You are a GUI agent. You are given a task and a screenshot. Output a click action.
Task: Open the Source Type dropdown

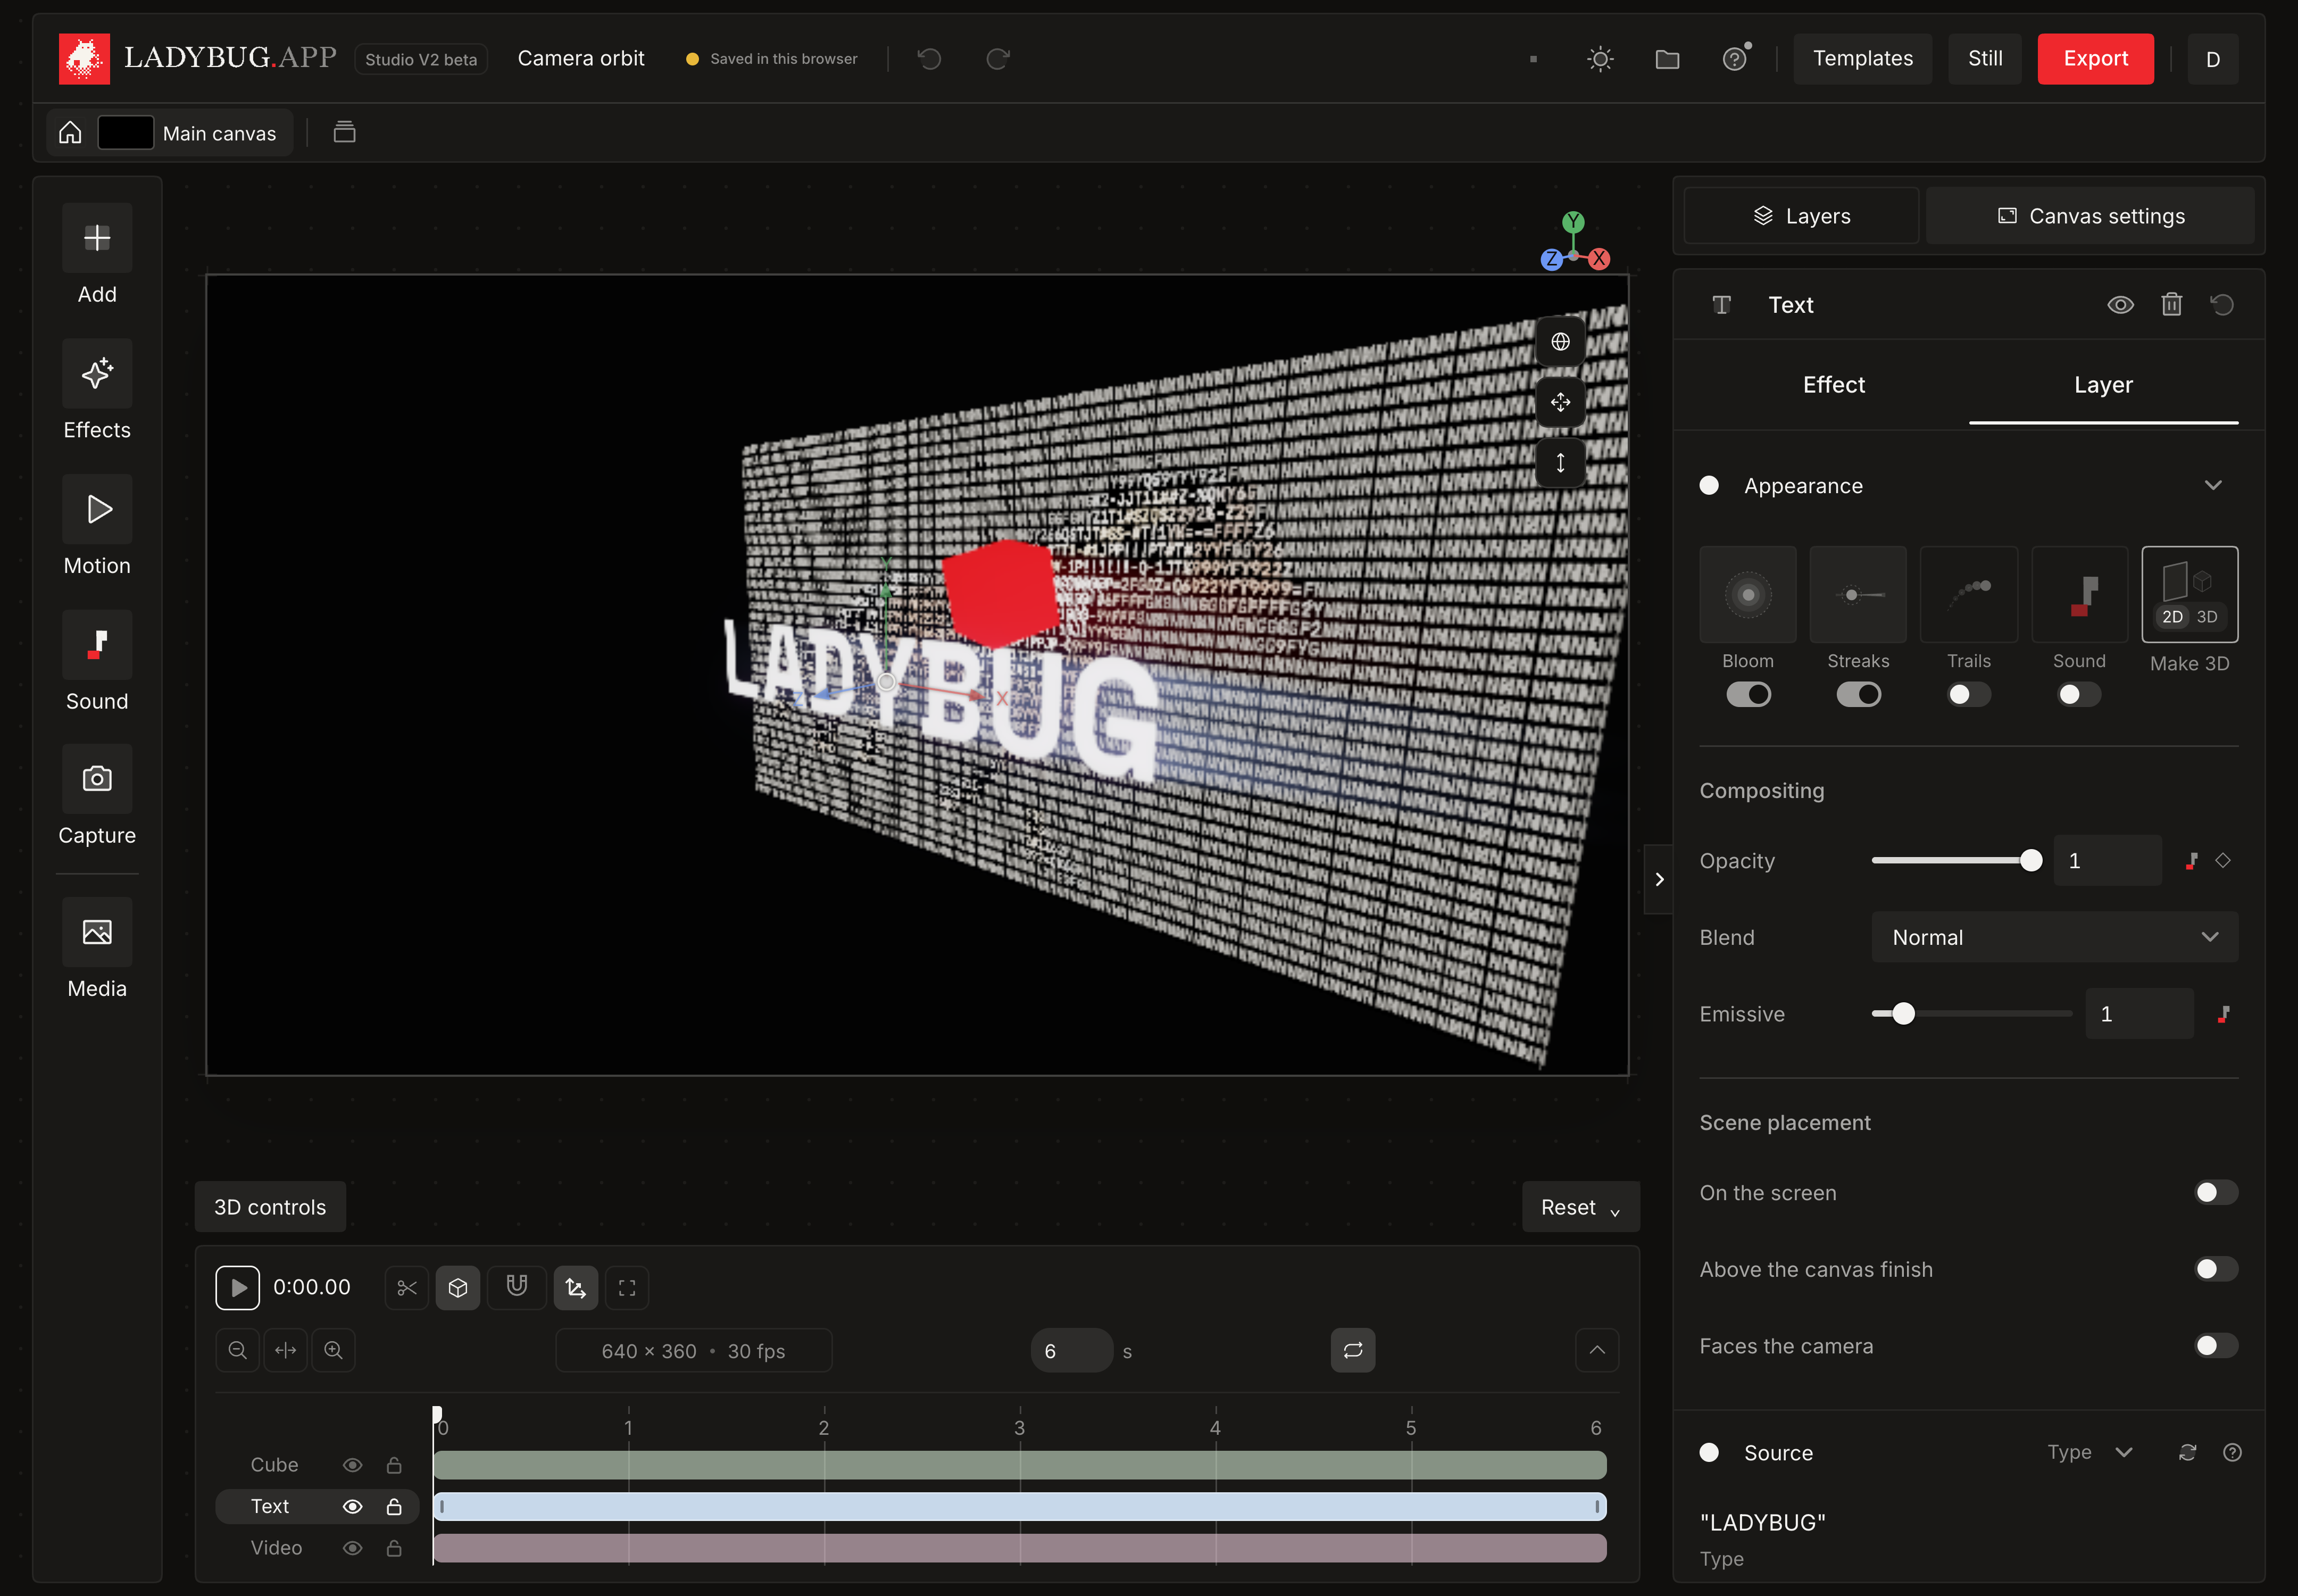click(2090, 1452)
